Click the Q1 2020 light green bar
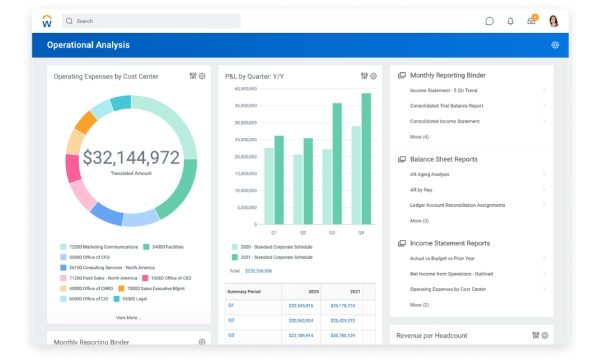The height and width of the screenshot is (360, 600). click(x=269, y=186)
